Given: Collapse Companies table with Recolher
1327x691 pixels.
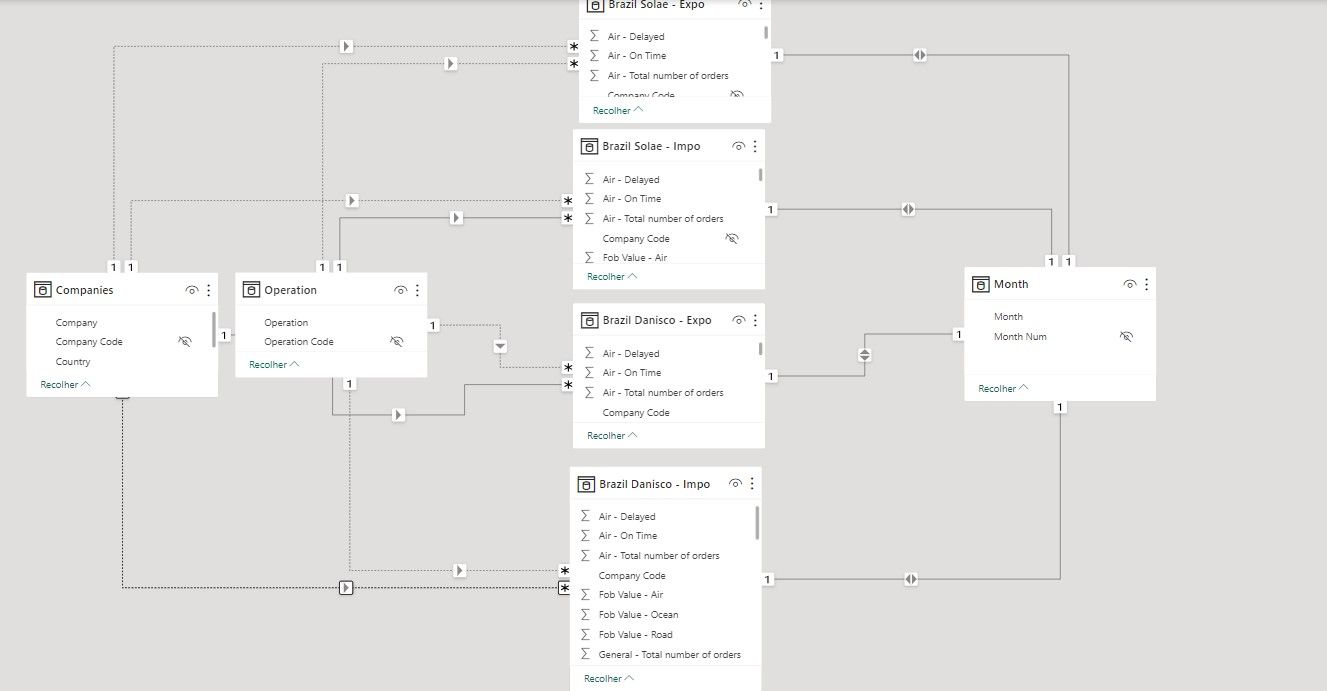Looking at the screenshot, I should (65, 384).
